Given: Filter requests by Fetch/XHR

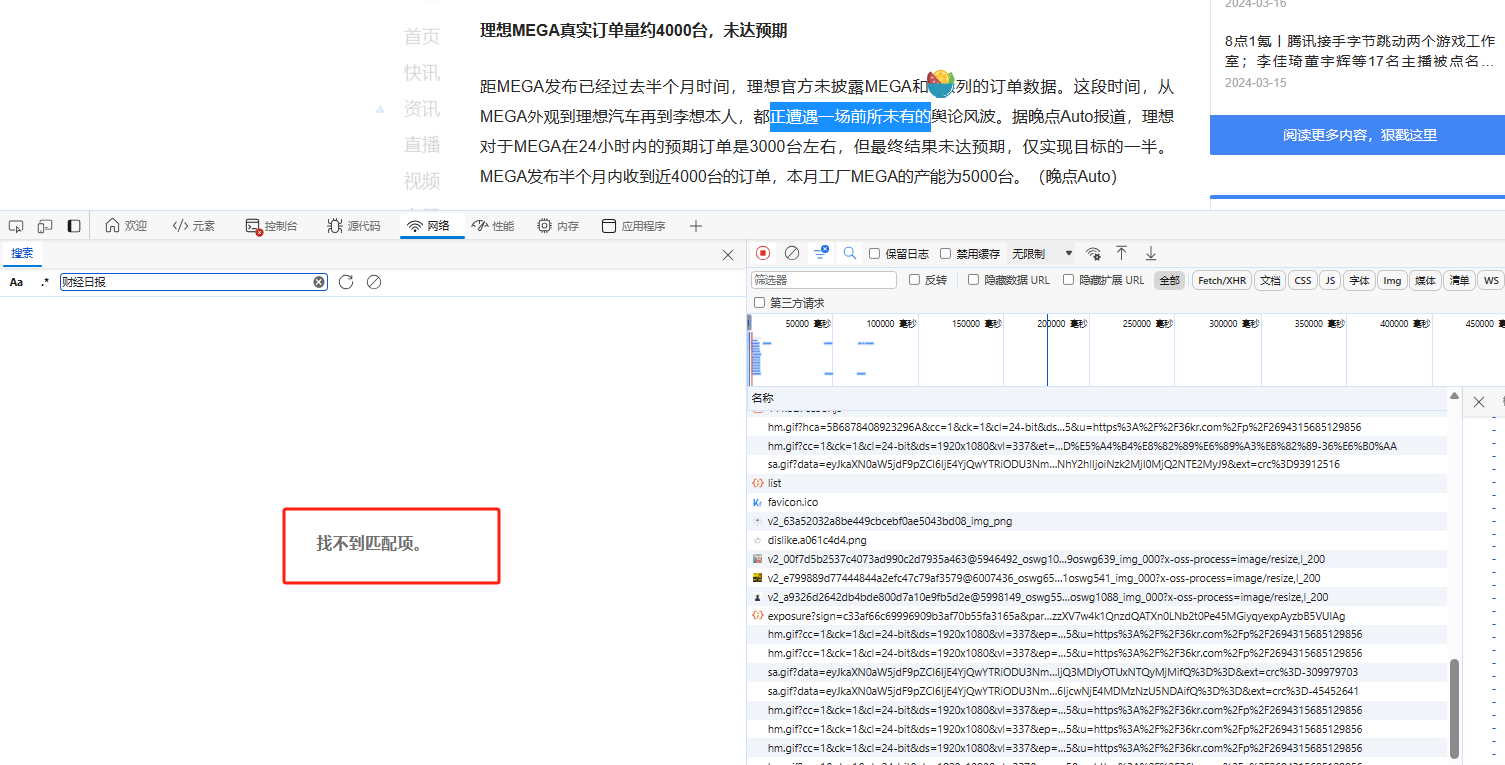Looking at the screenshot, I should (x=1222, y=281).
